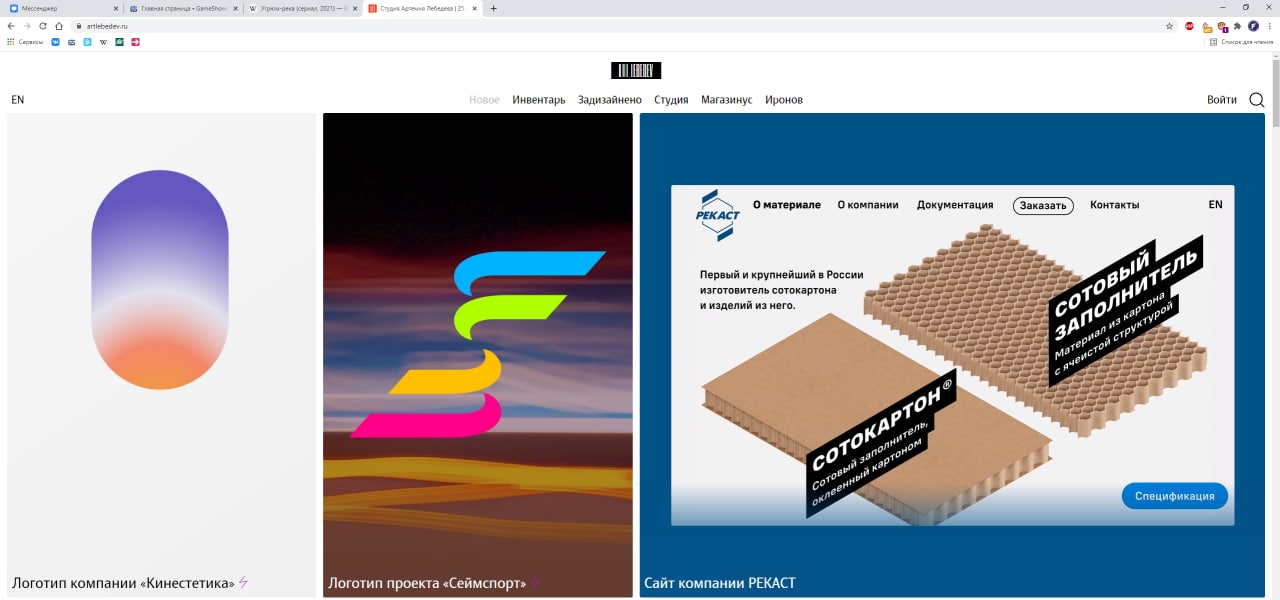Open the Wikipedia W bookmark icon
Screen dimensions: 1280x600
click(x=104, y=42)
